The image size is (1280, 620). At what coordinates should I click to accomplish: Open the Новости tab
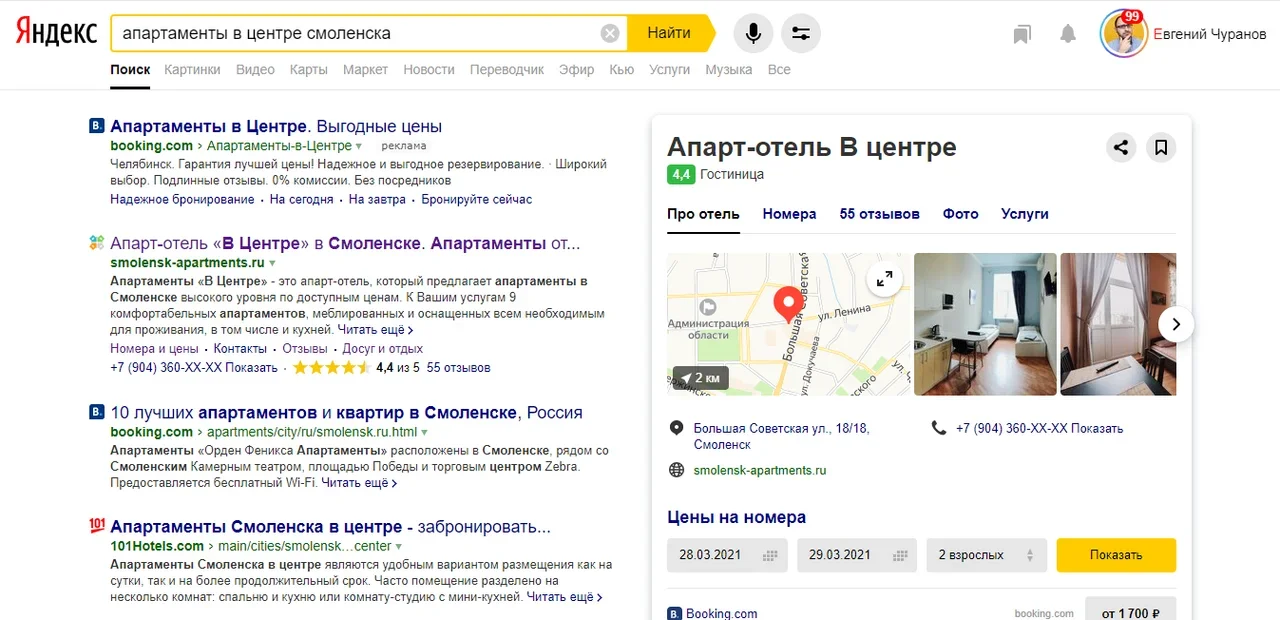pyautogui.click(x=429, y=70)
